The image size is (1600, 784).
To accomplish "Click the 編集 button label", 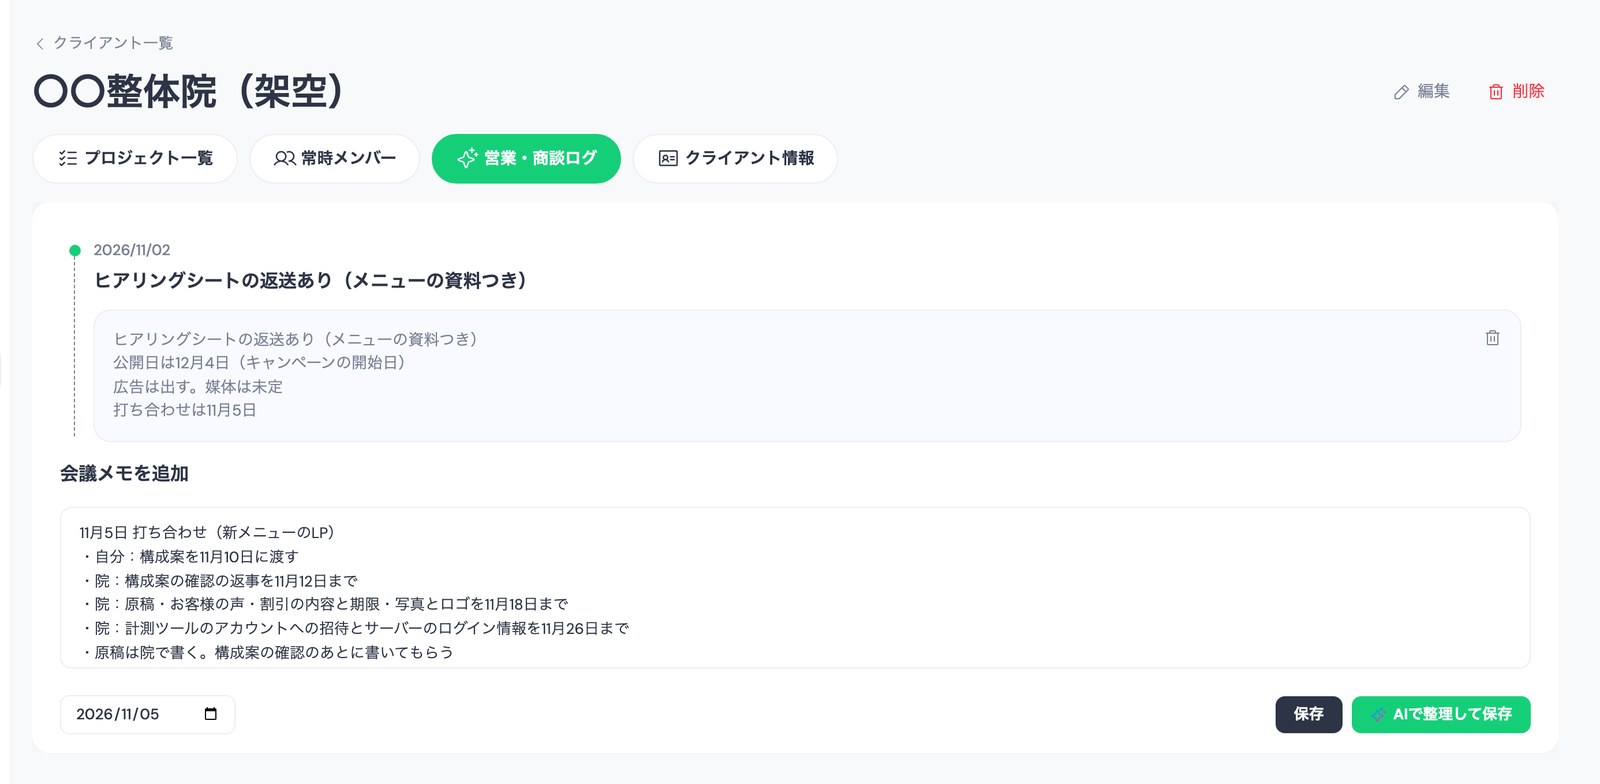I will click(x=1433, y=91).
